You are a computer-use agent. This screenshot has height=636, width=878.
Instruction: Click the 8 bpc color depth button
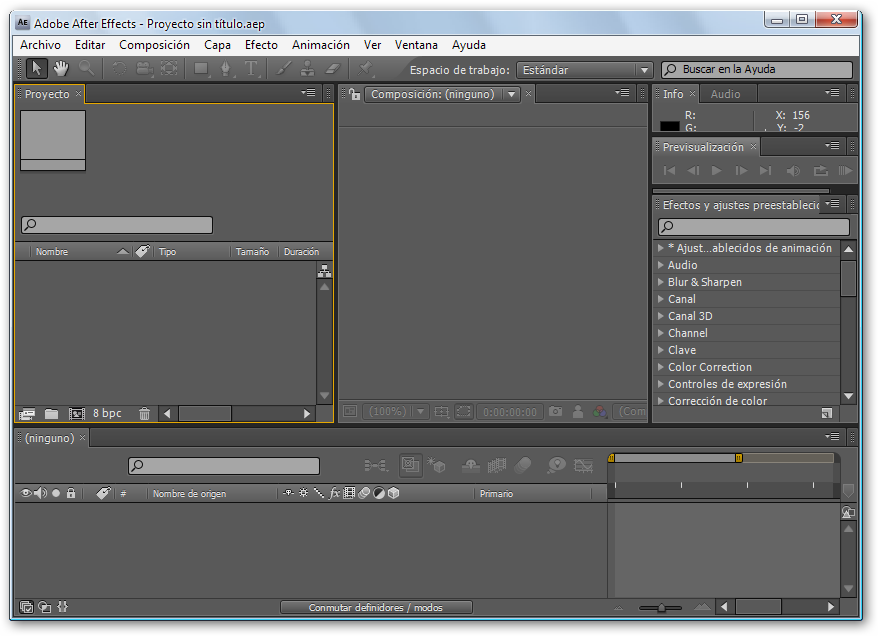pos(107,413)
